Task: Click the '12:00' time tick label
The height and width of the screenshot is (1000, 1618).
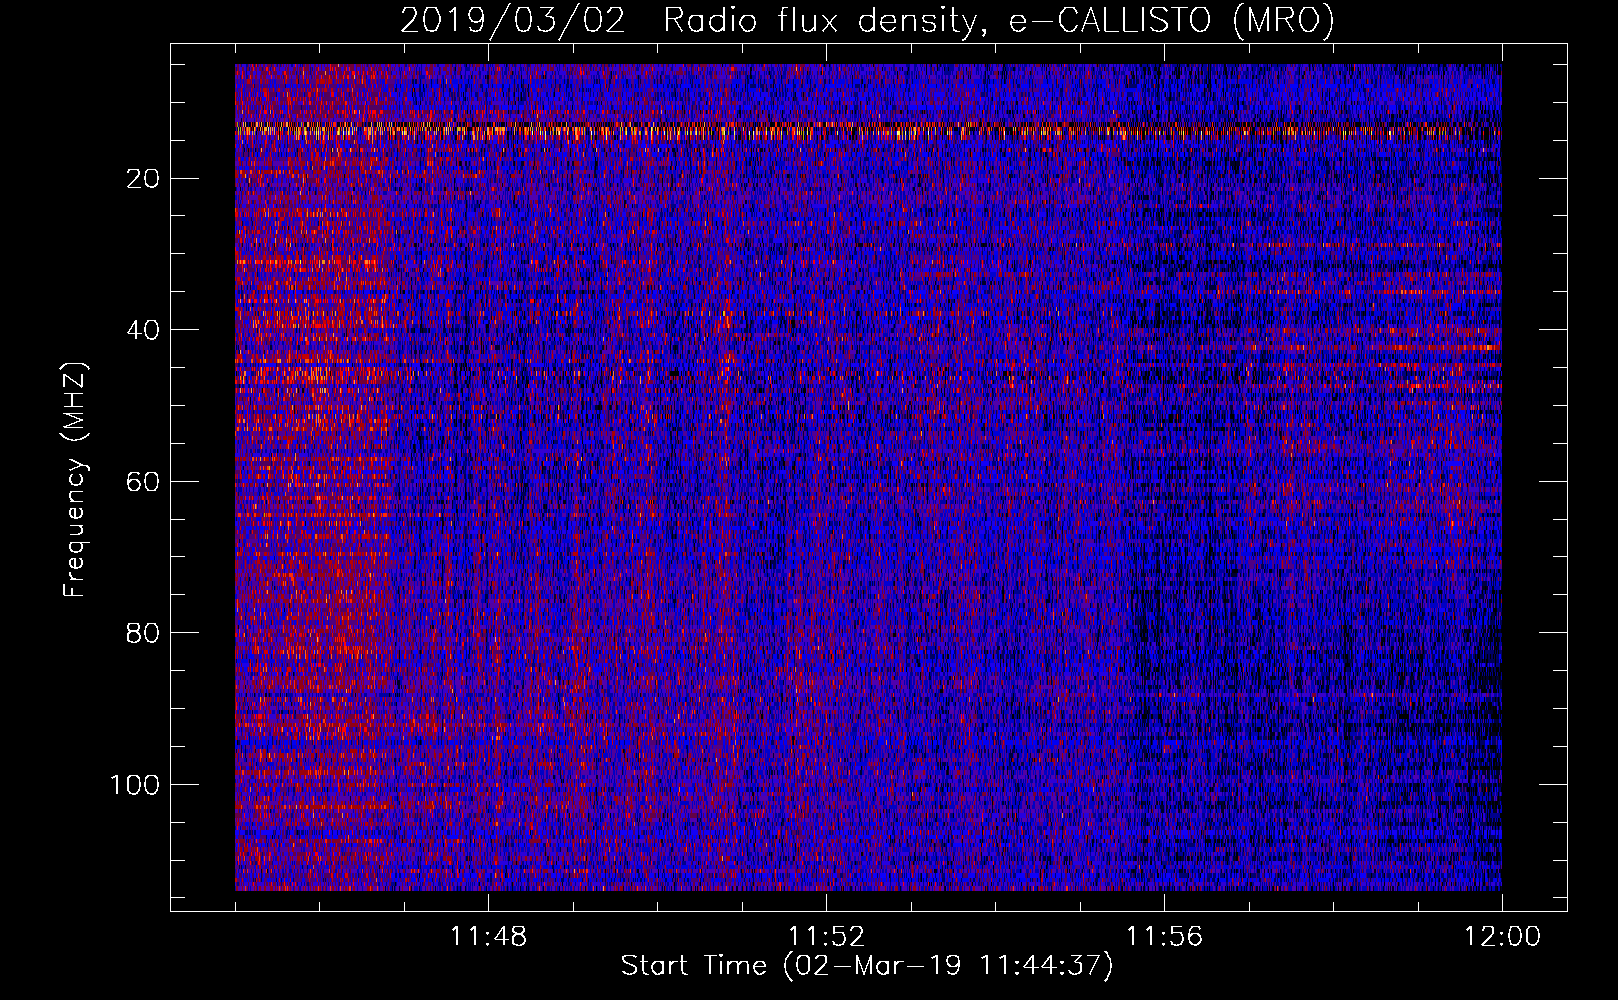Action: 1502,937
